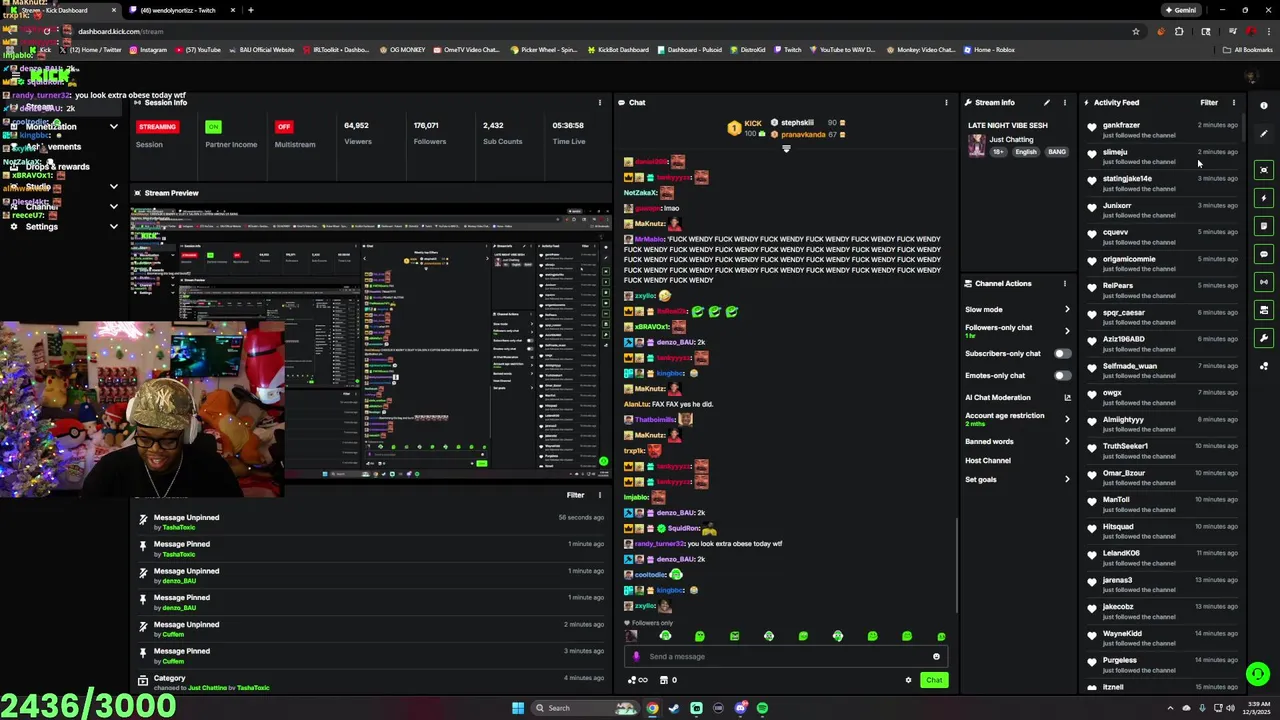1280x720 pixels.
Task: Click the dashboard.kick.com address bar
Action: [600, 31]
